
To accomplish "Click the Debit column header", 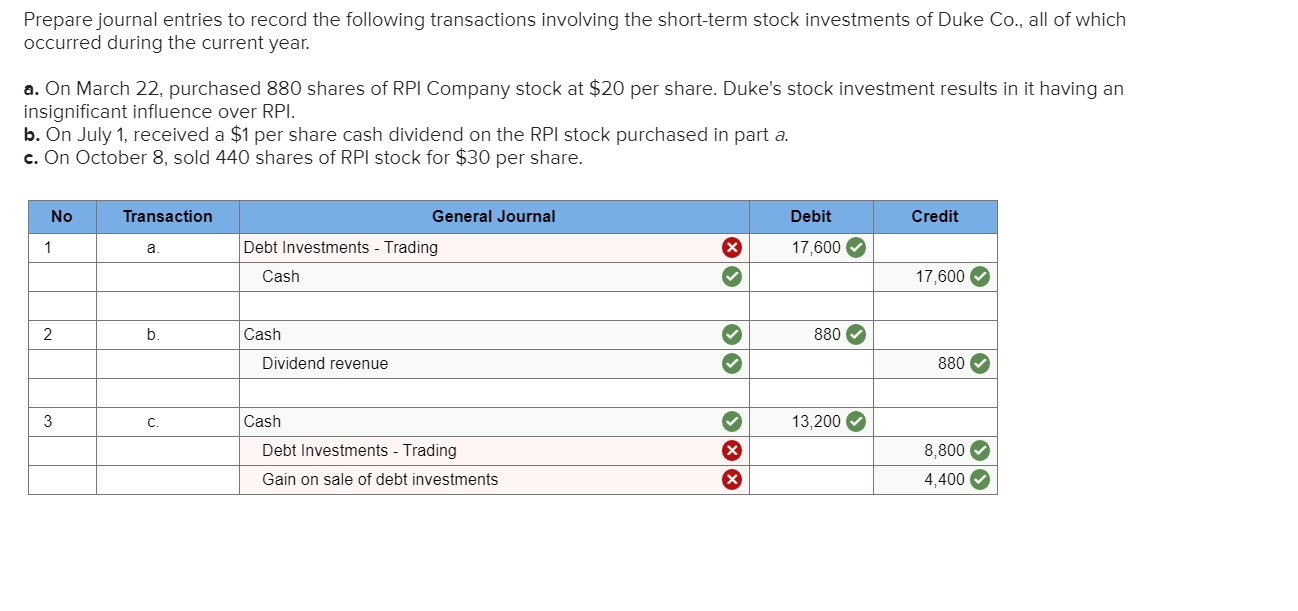I will click(811, 217).
